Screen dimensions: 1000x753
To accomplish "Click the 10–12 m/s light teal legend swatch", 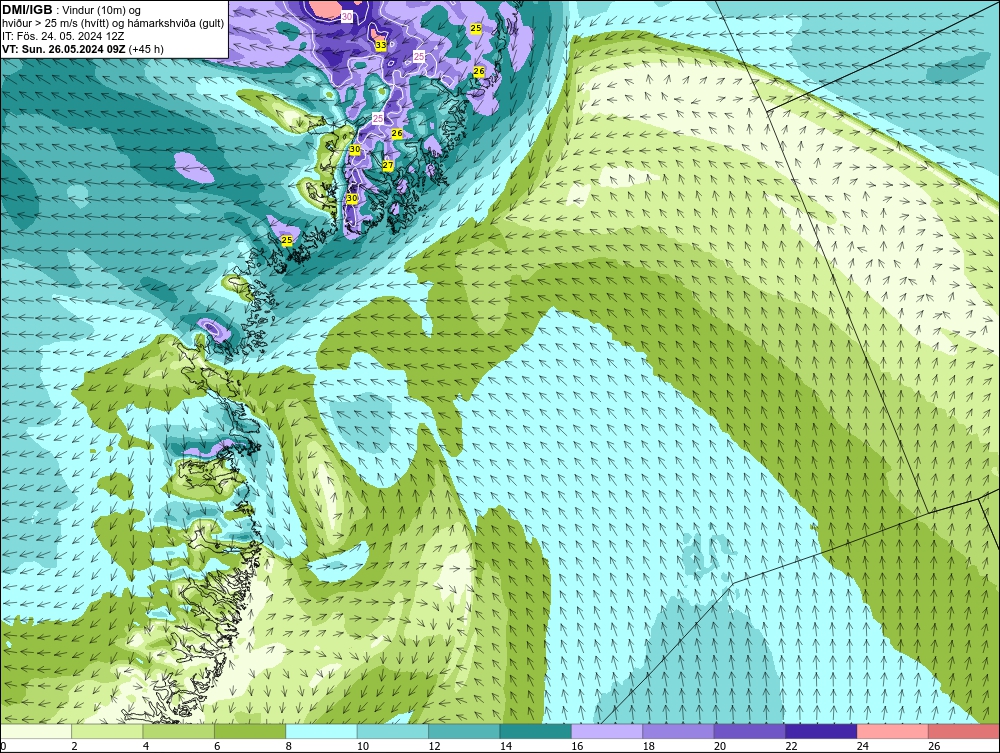I will 393,731.
